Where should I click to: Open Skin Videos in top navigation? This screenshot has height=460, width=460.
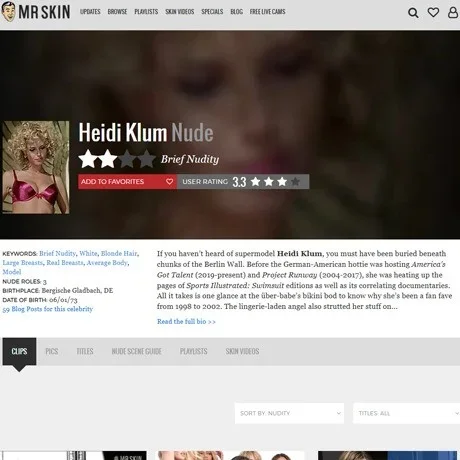[180, 12]
